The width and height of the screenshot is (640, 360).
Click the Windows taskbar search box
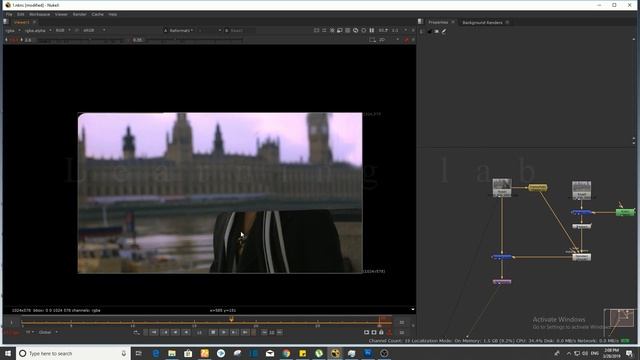[73, 353]
